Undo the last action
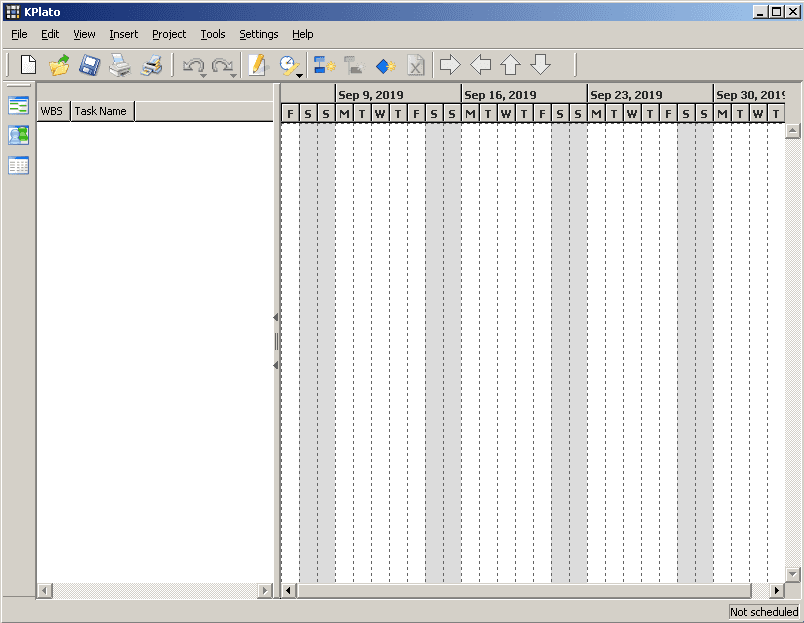The width and height of the screenshot is (804, 623). click(x=193, y=65)
